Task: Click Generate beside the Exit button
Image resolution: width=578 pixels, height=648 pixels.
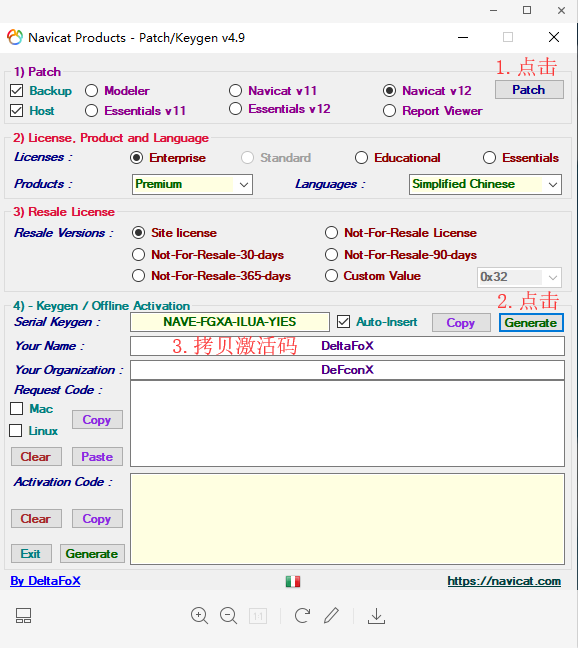Action: pos(92,554)
